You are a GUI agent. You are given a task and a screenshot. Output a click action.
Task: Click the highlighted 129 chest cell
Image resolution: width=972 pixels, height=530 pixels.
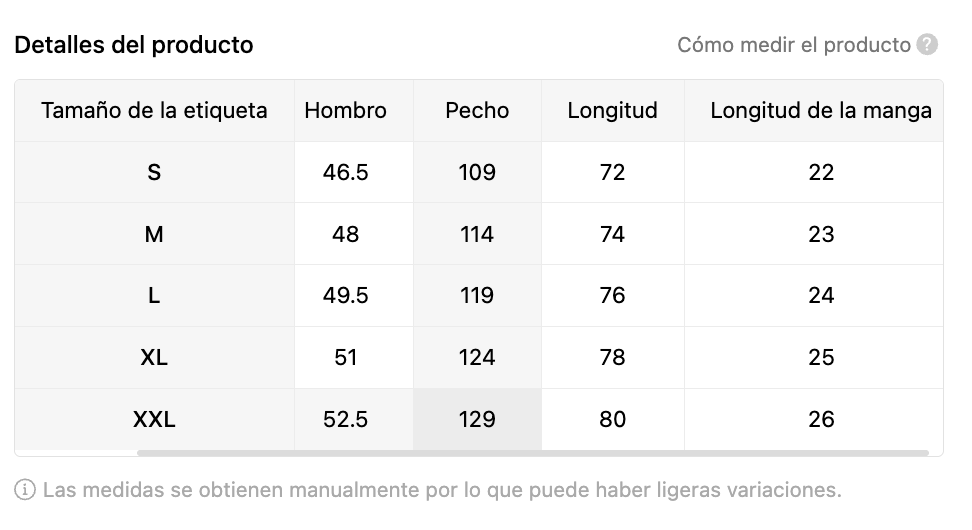pyautogui.click(x=477, y=420)
